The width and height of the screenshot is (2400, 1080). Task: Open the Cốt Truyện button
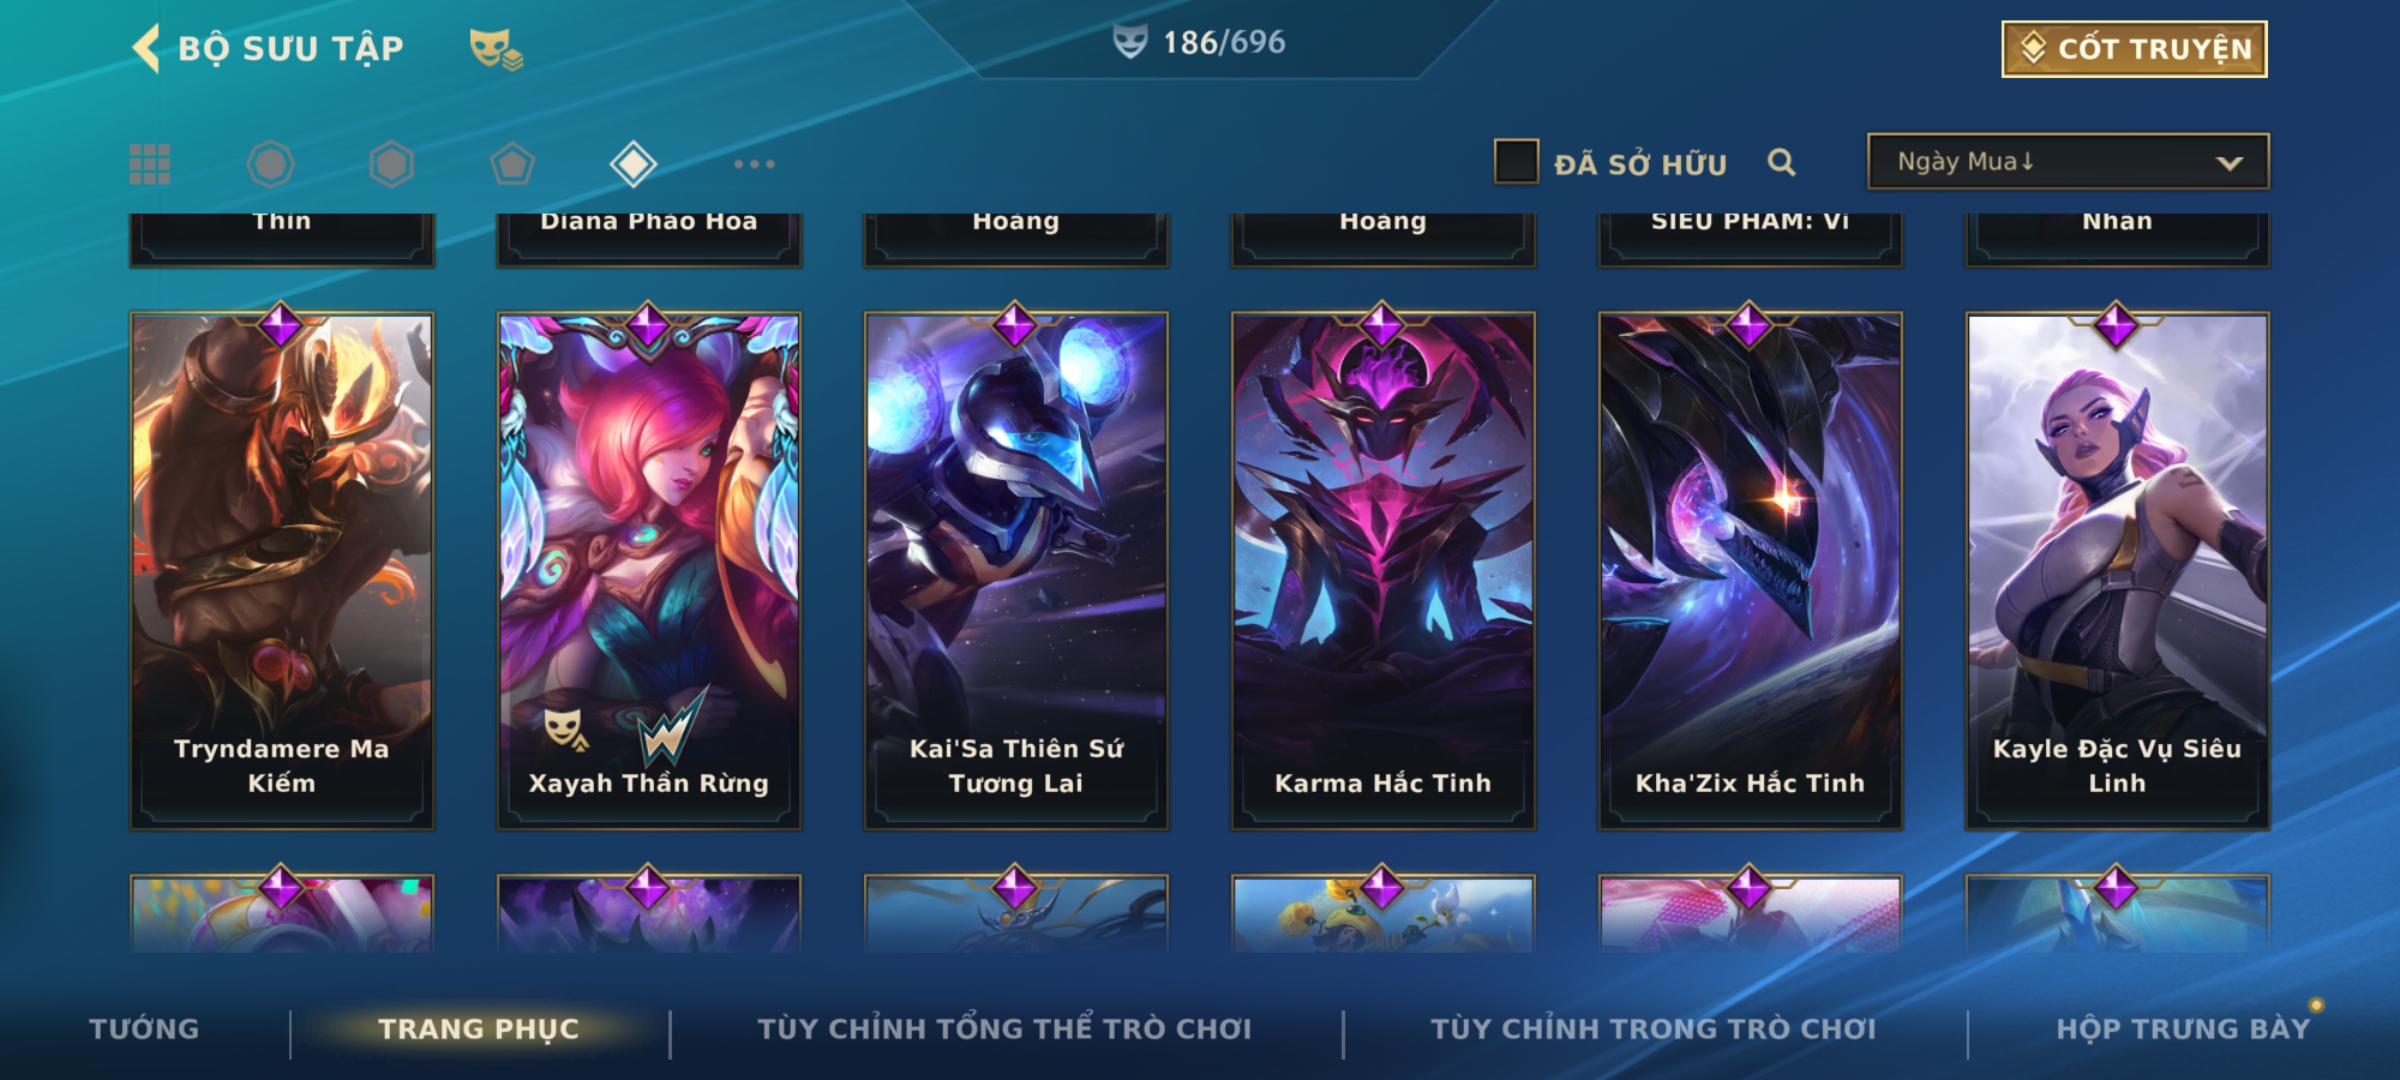(x=2134, y=49)
